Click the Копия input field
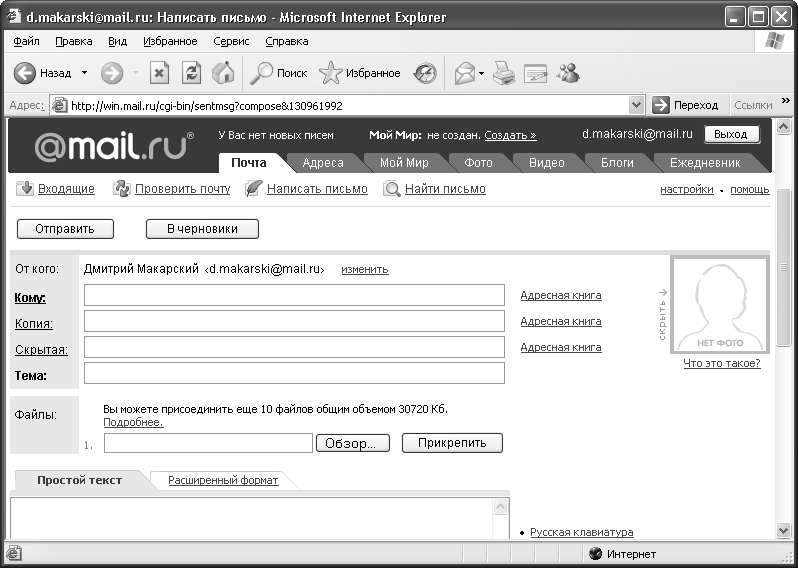 pos(294,321)
